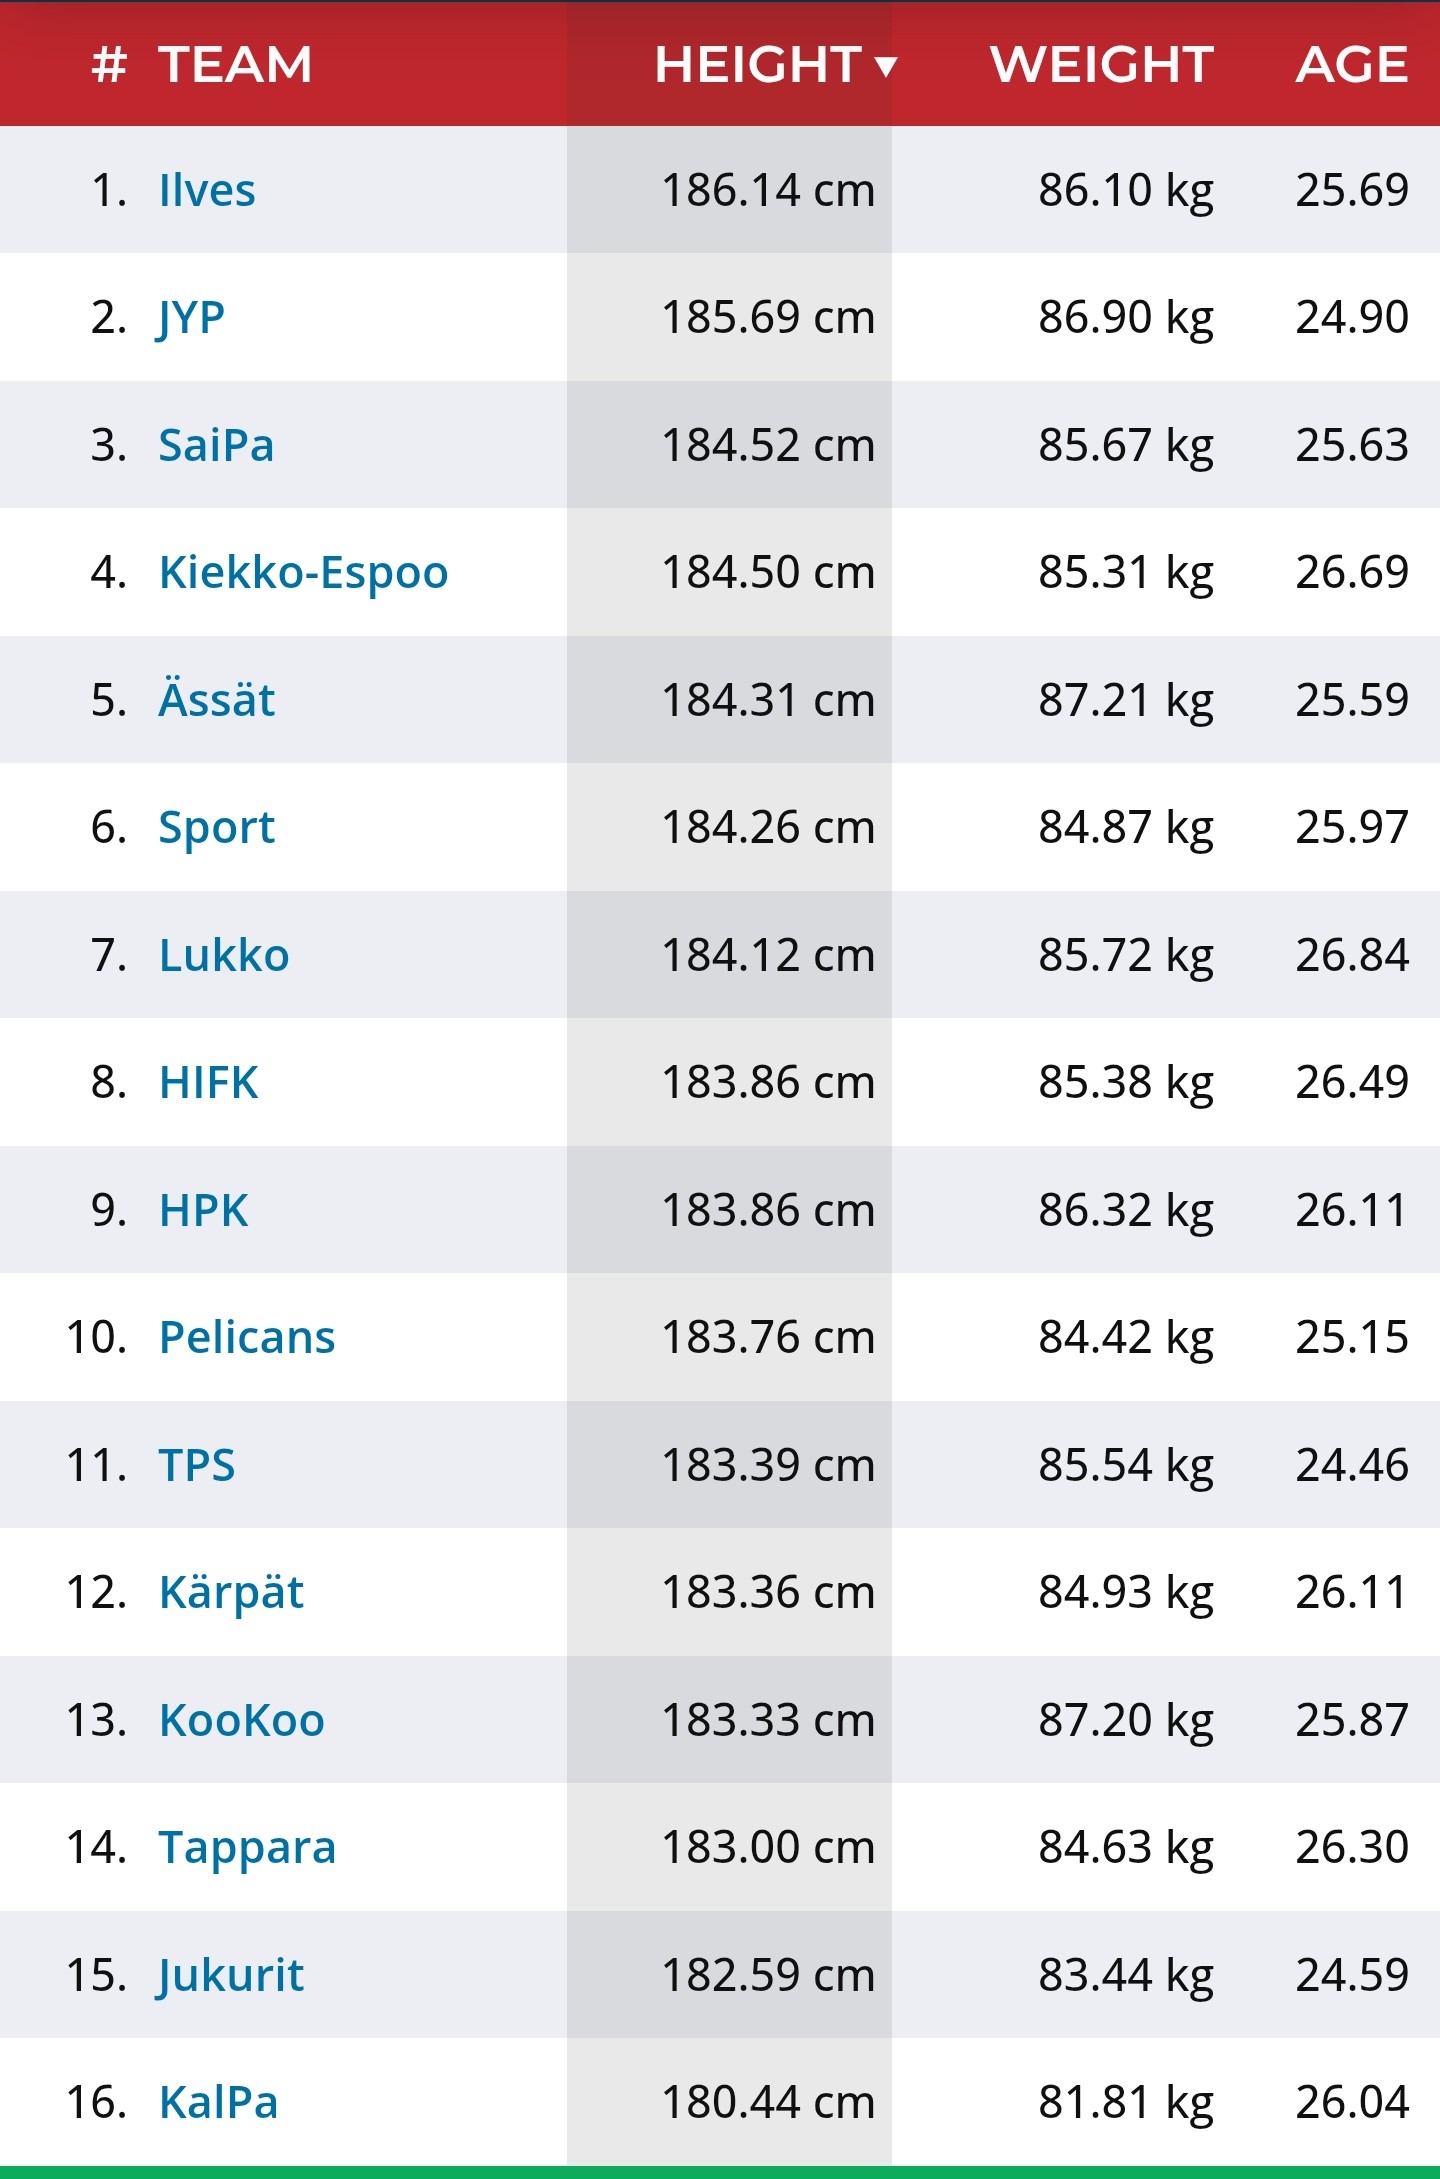Click the HEIGHT sort arrow icon
This screenshot has height=2179, width=1440.
tap(885, 67)
